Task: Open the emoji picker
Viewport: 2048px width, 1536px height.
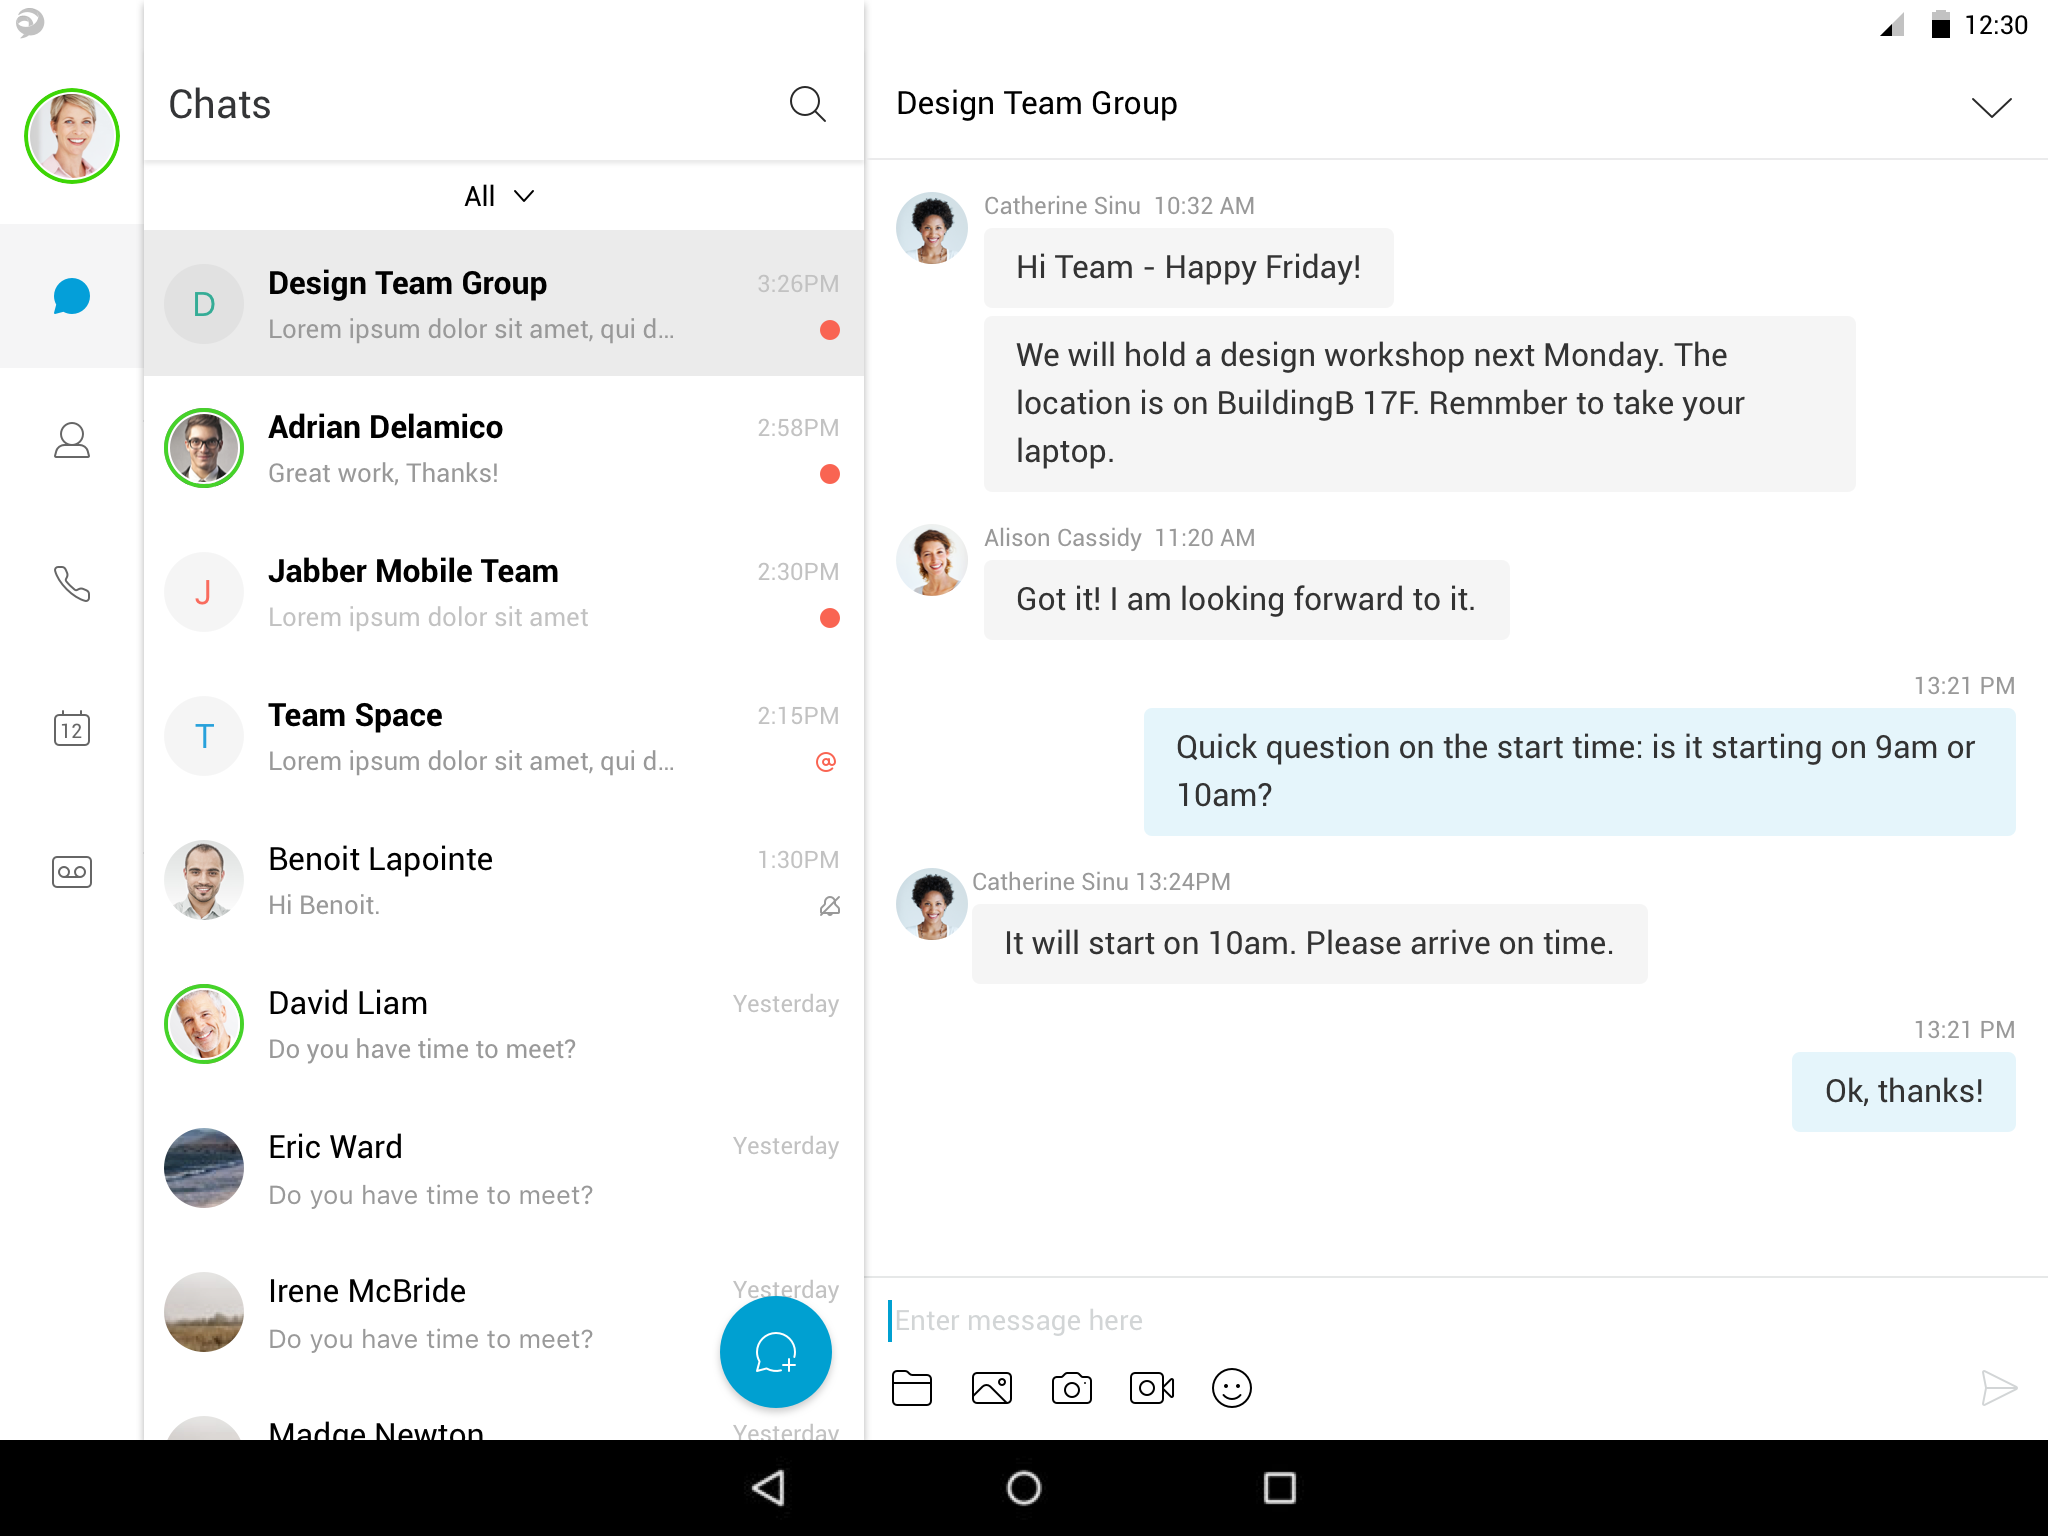Action: point(1232,1389)
